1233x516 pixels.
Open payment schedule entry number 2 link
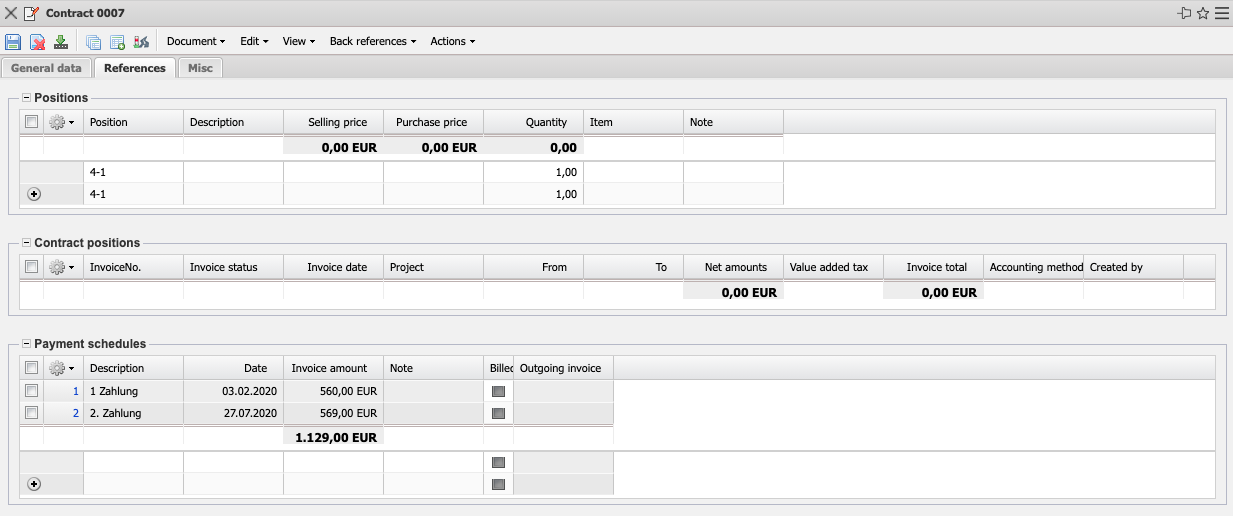pyautogui.click(x=75, y=413)
